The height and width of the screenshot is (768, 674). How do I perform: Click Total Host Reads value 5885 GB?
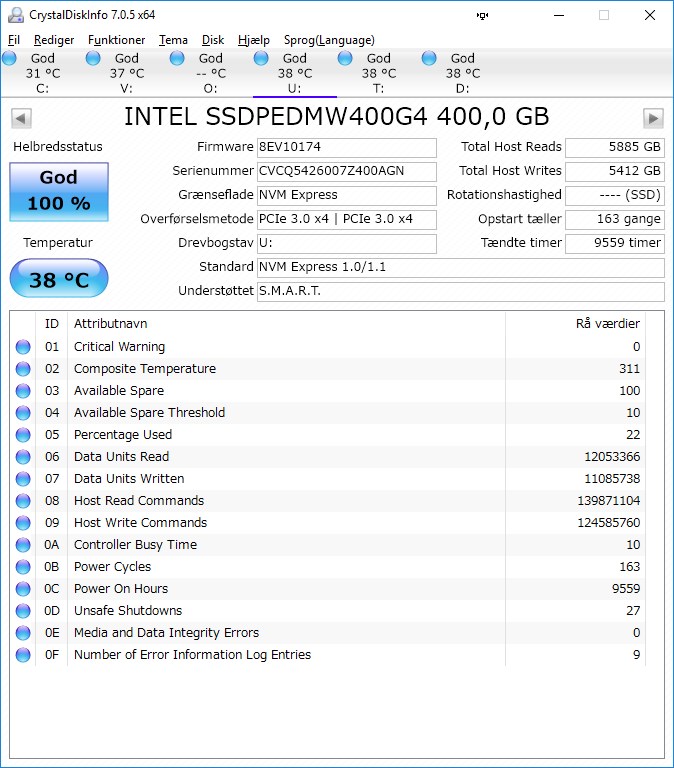(615, 147)
